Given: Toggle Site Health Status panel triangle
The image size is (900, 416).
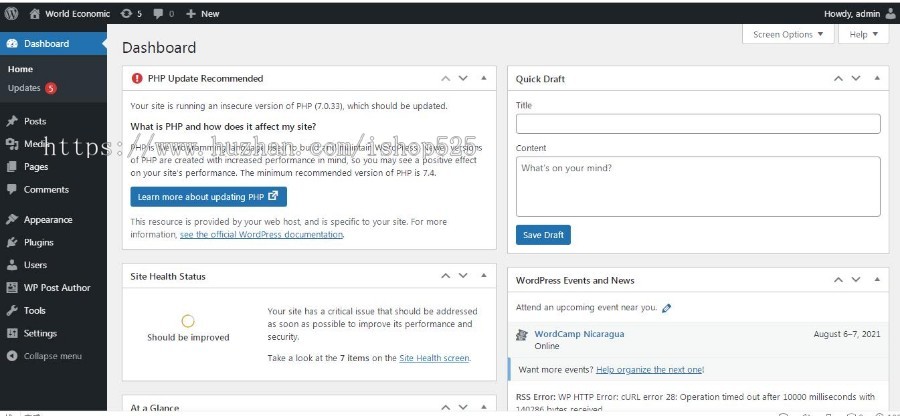Looking at the screenshot, I should click(x=483, y=276).
